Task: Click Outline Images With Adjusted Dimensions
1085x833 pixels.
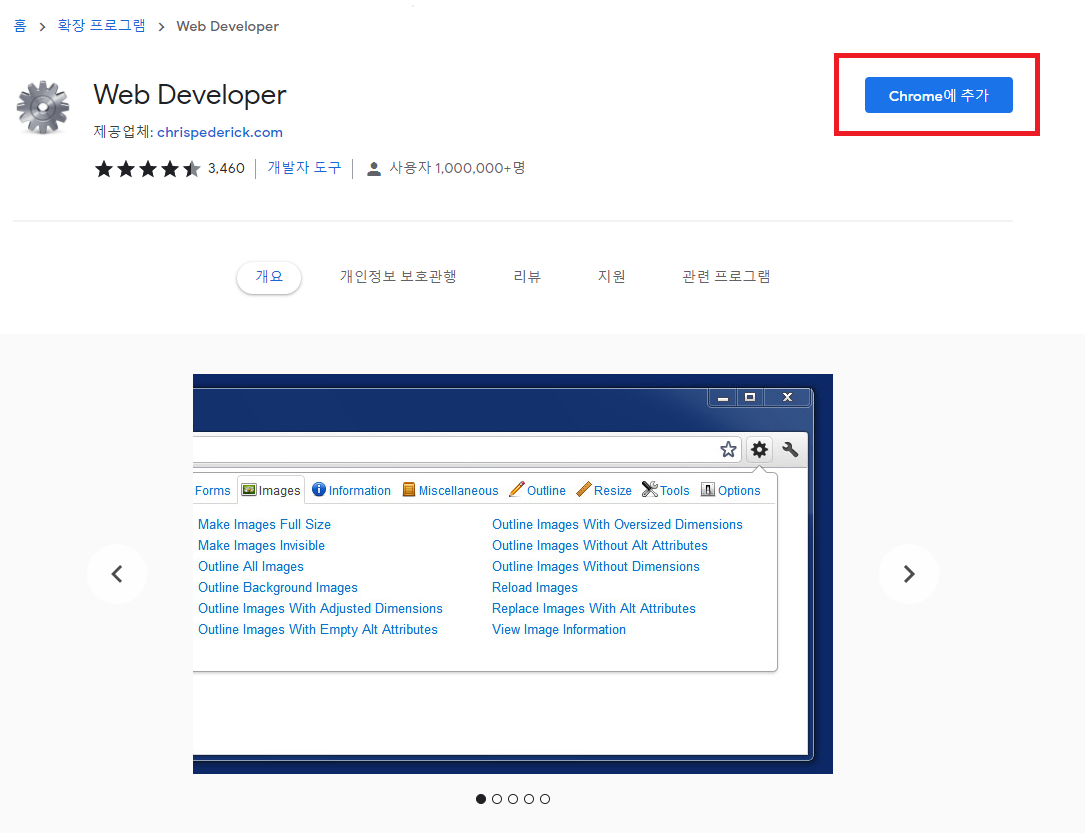Action: coord(320,608)
